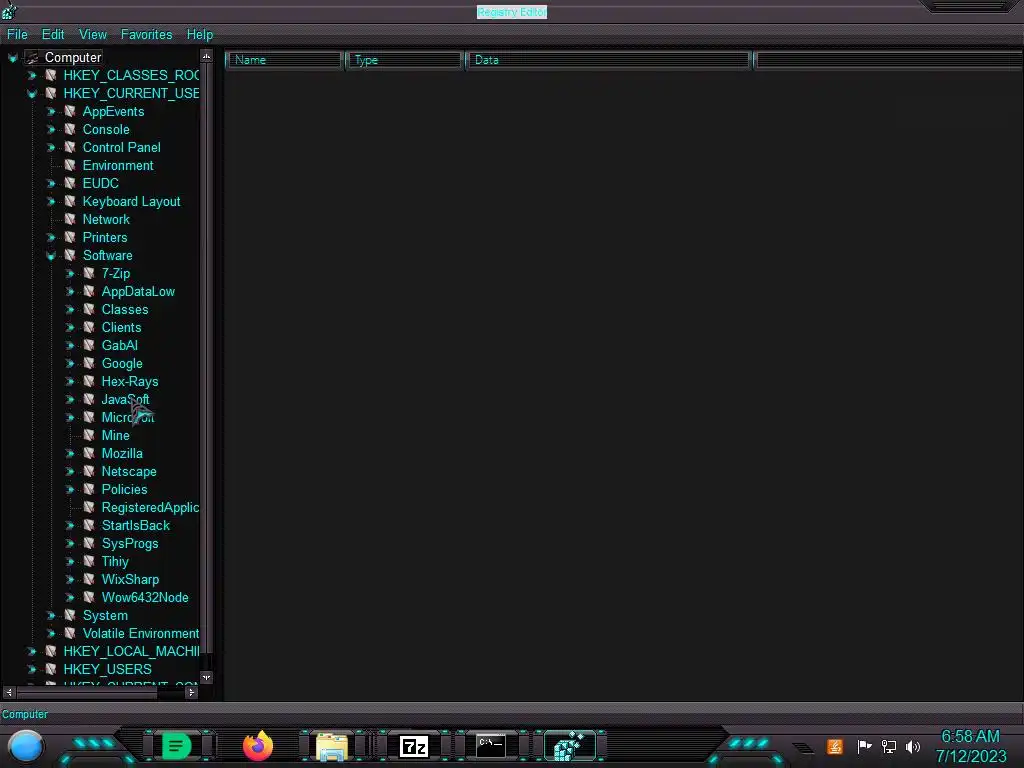Select the Volatile Environment key
Viewport: 1024px width, 768px height.
(x=140, y=633)
